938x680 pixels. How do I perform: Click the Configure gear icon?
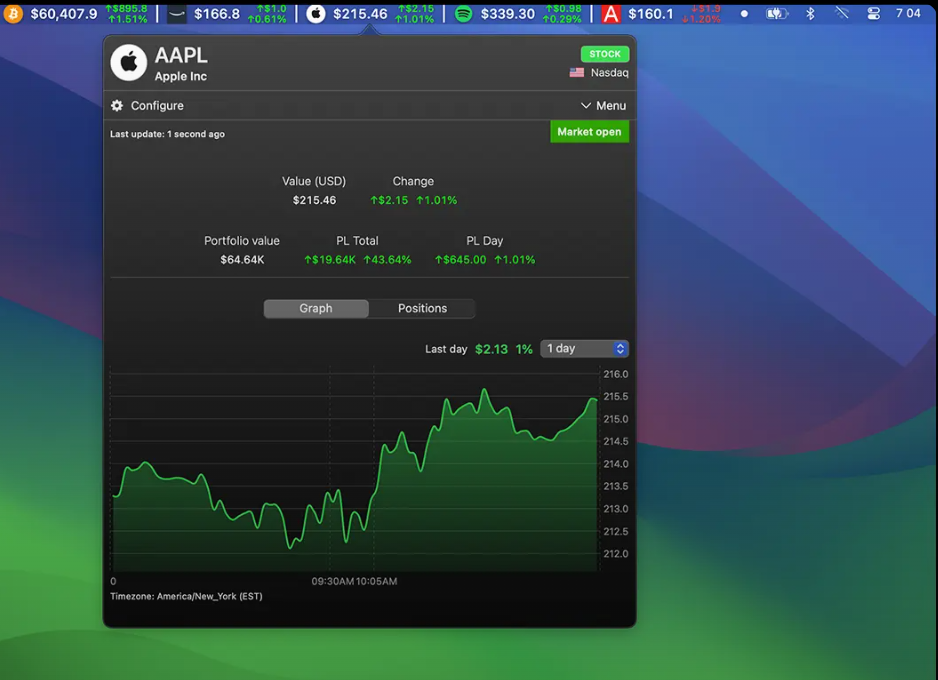pyautogui.click(x=117, y=105)
